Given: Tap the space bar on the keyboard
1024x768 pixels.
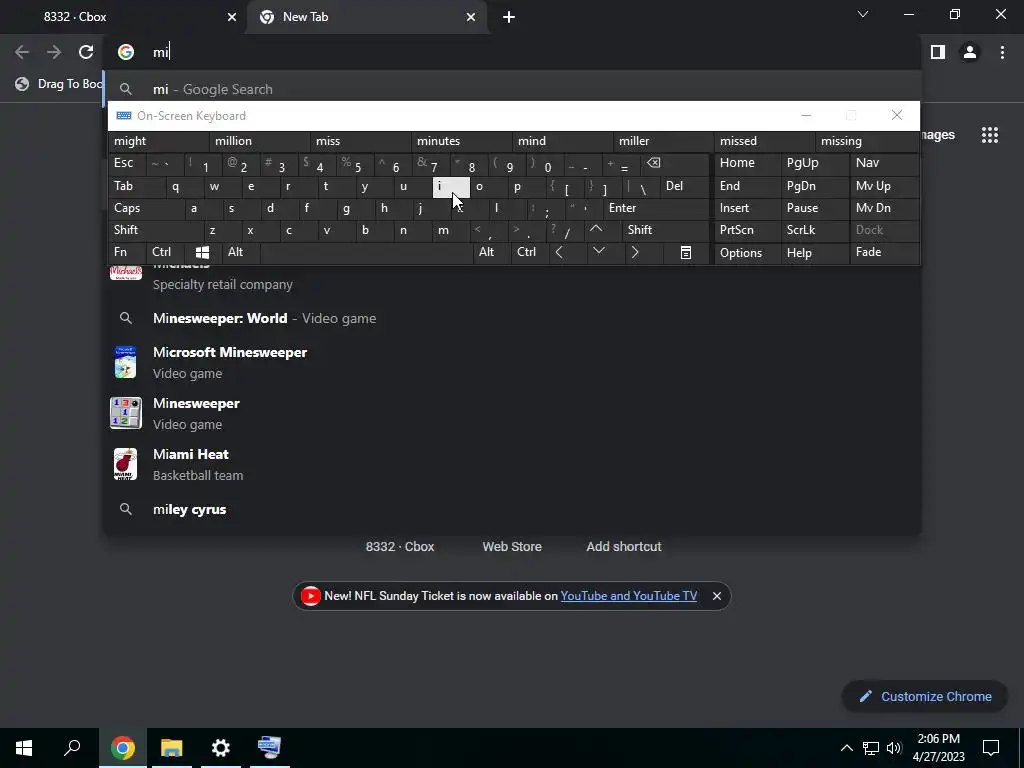Looking at the screenshot, I should 366,252.
